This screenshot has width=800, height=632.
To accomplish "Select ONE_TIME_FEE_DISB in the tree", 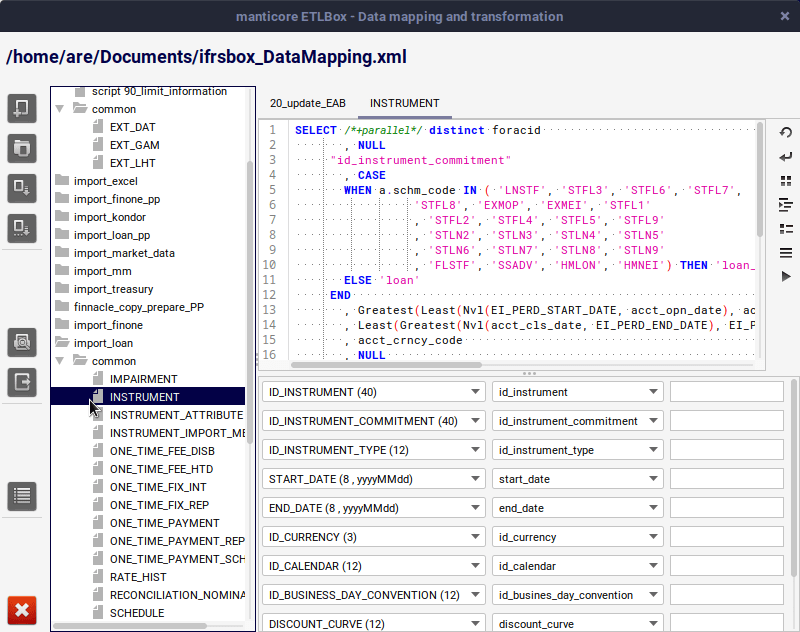I will (x=162, y=451).
